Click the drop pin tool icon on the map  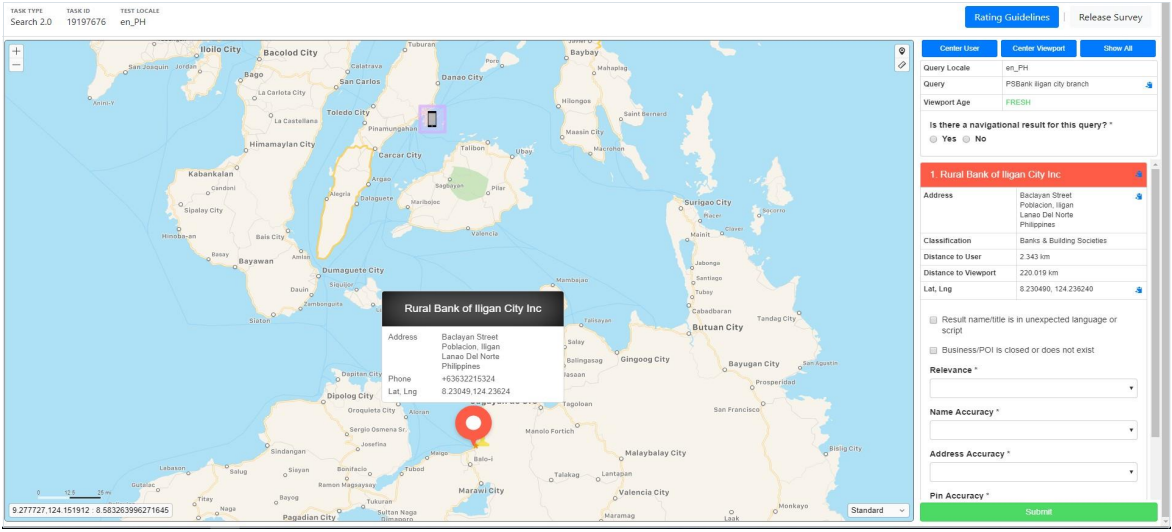click(902, 52)
